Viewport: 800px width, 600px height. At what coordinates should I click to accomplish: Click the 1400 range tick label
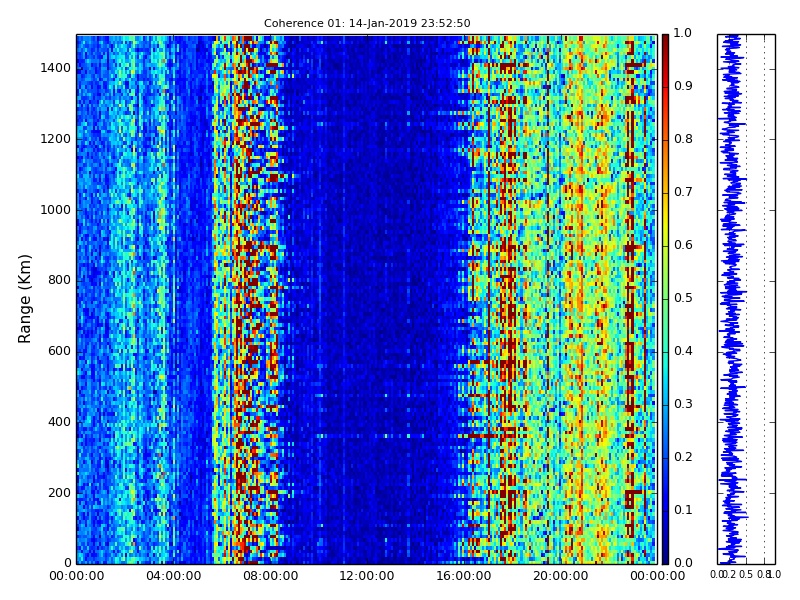pos(55,68)
